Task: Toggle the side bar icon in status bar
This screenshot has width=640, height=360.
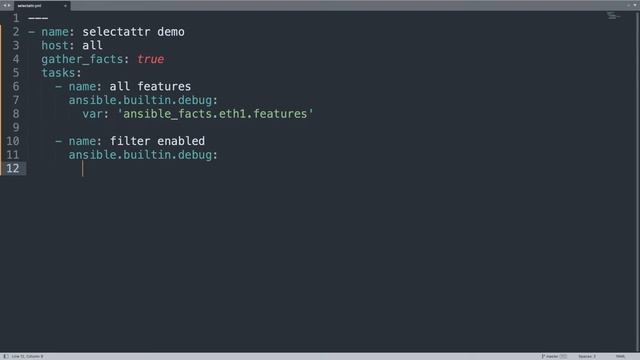Action: click(x=6, y=356)
